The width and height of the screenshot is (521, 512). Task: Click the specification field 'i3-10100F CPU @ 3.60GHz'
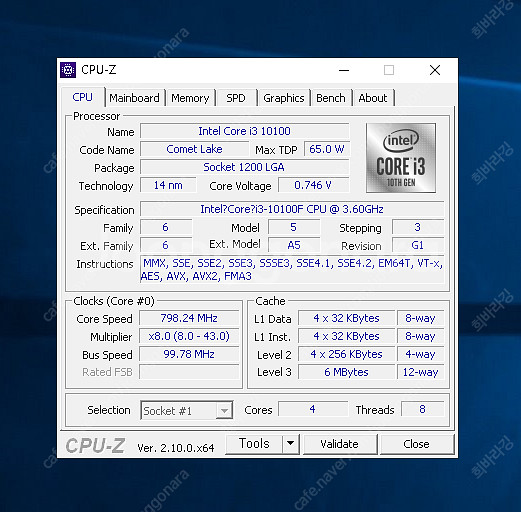292,209
